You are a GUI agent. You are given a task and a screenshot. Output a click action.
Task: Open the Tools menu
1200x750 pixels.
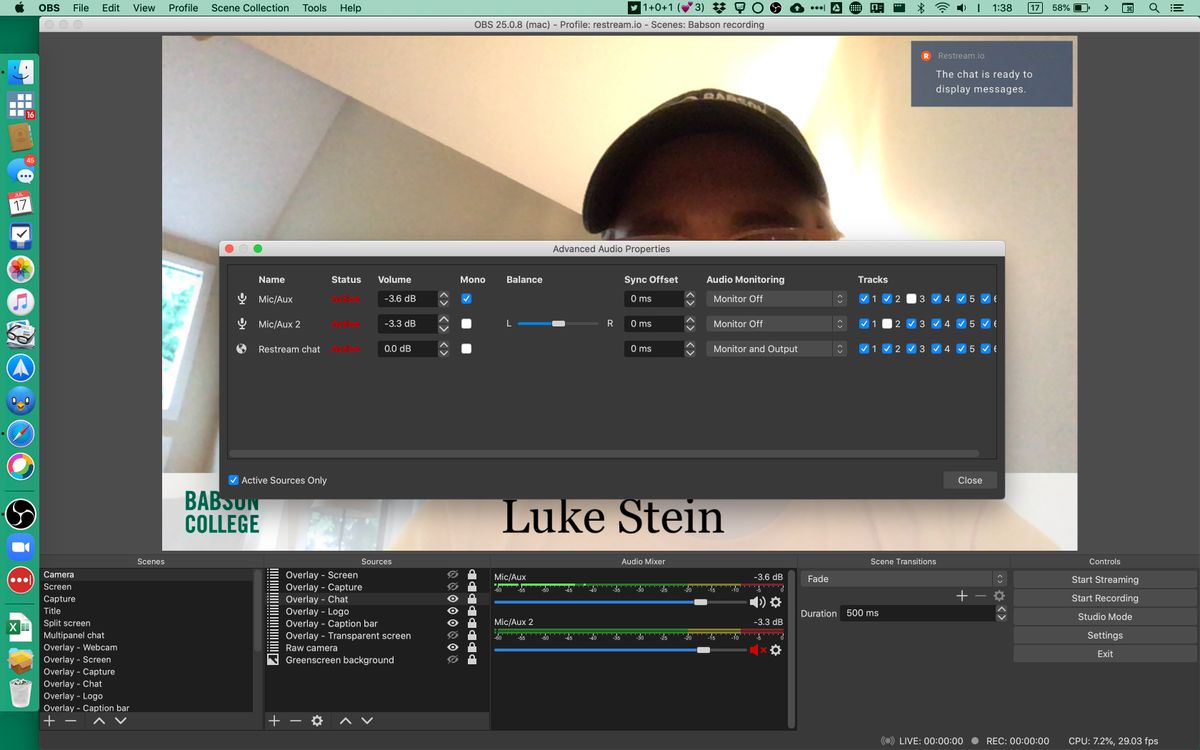[x=314, y=8]
